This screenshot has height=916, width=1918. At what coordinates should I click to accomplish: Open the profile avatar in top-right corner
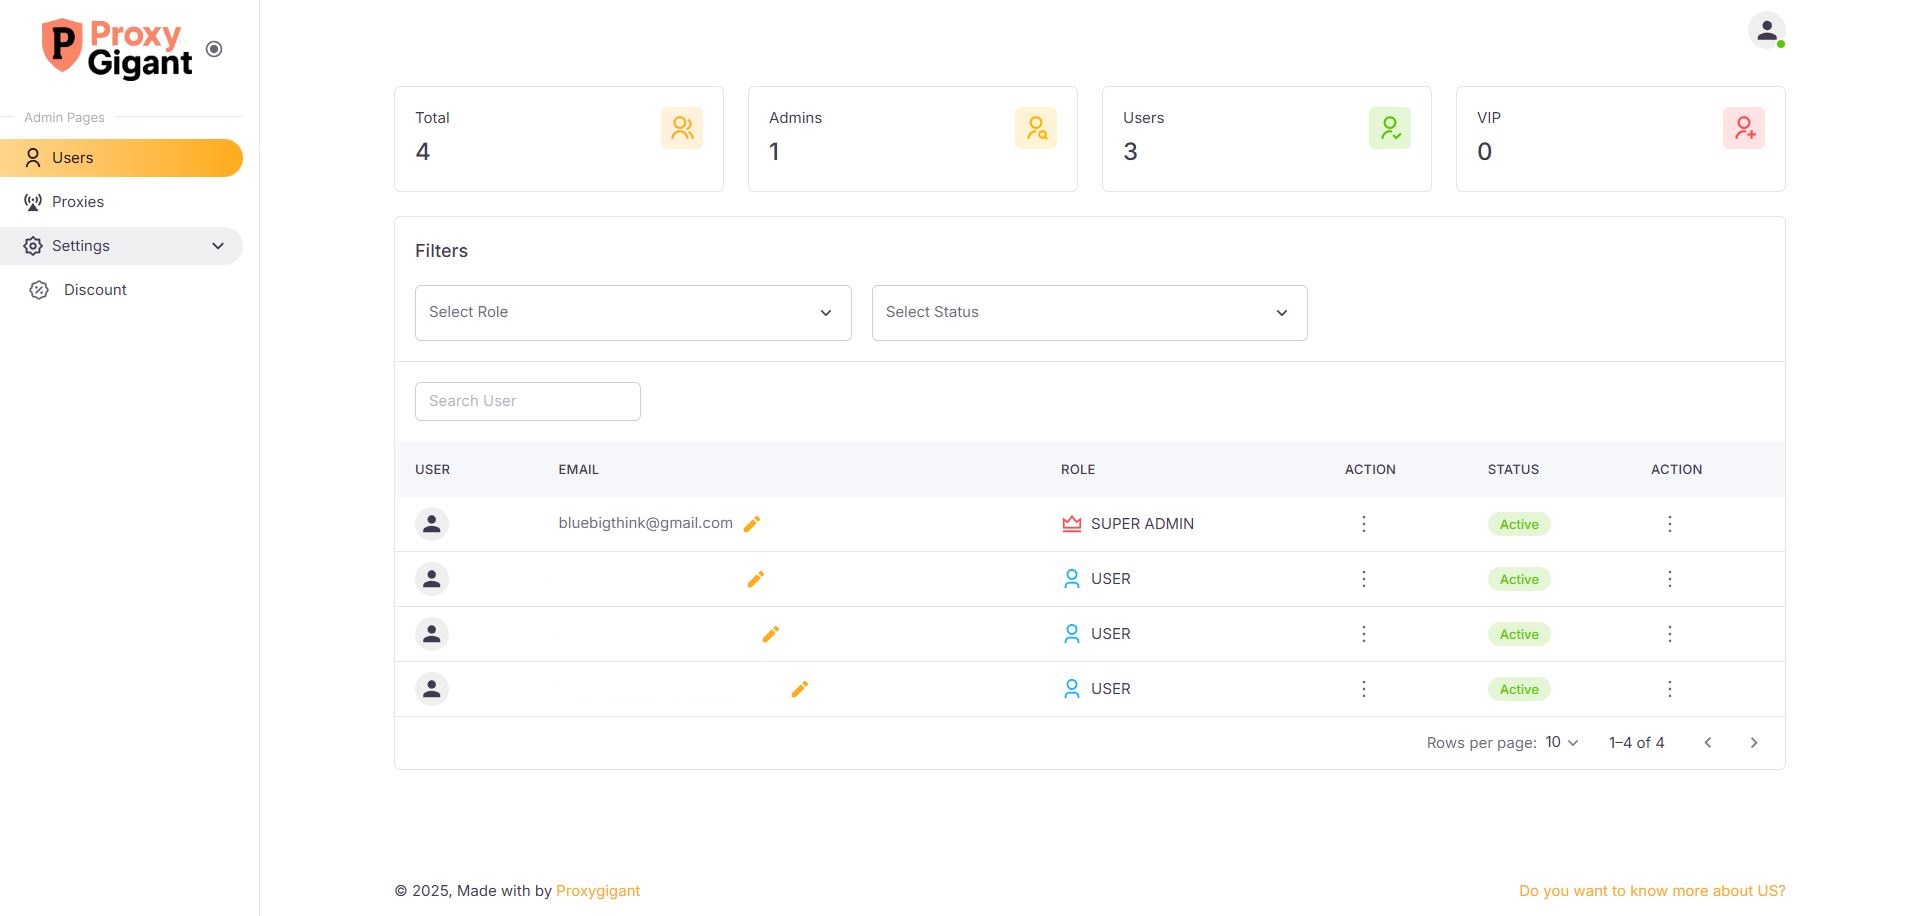tap(1766, 30)
